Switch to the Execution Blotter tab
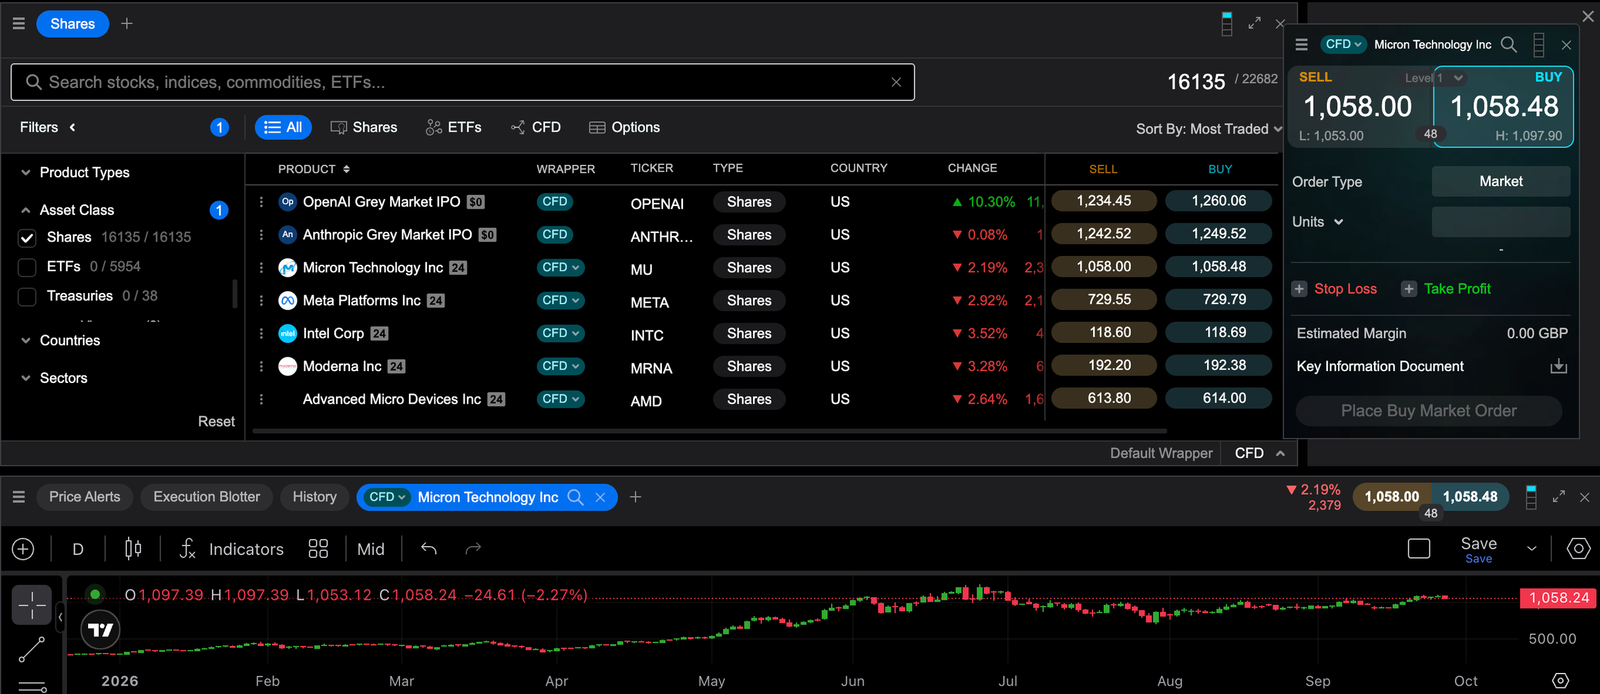The image size is (1600, 694). coord(206,497)
